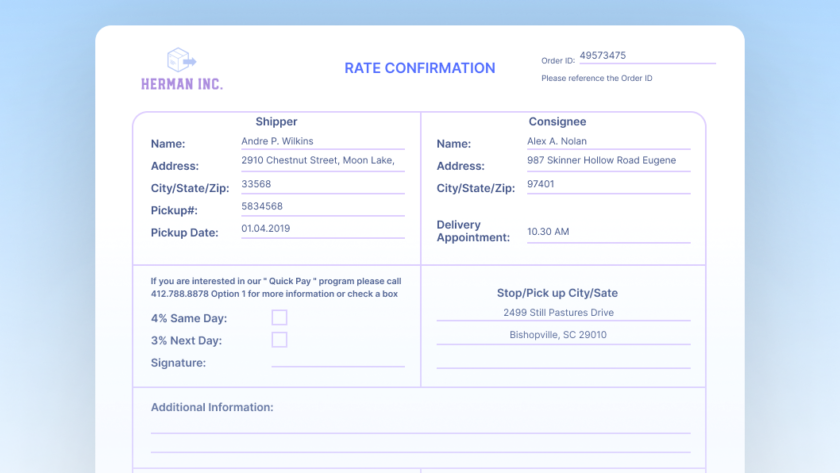Select the Bishopville, SC 29010 line

coord(563,335)
